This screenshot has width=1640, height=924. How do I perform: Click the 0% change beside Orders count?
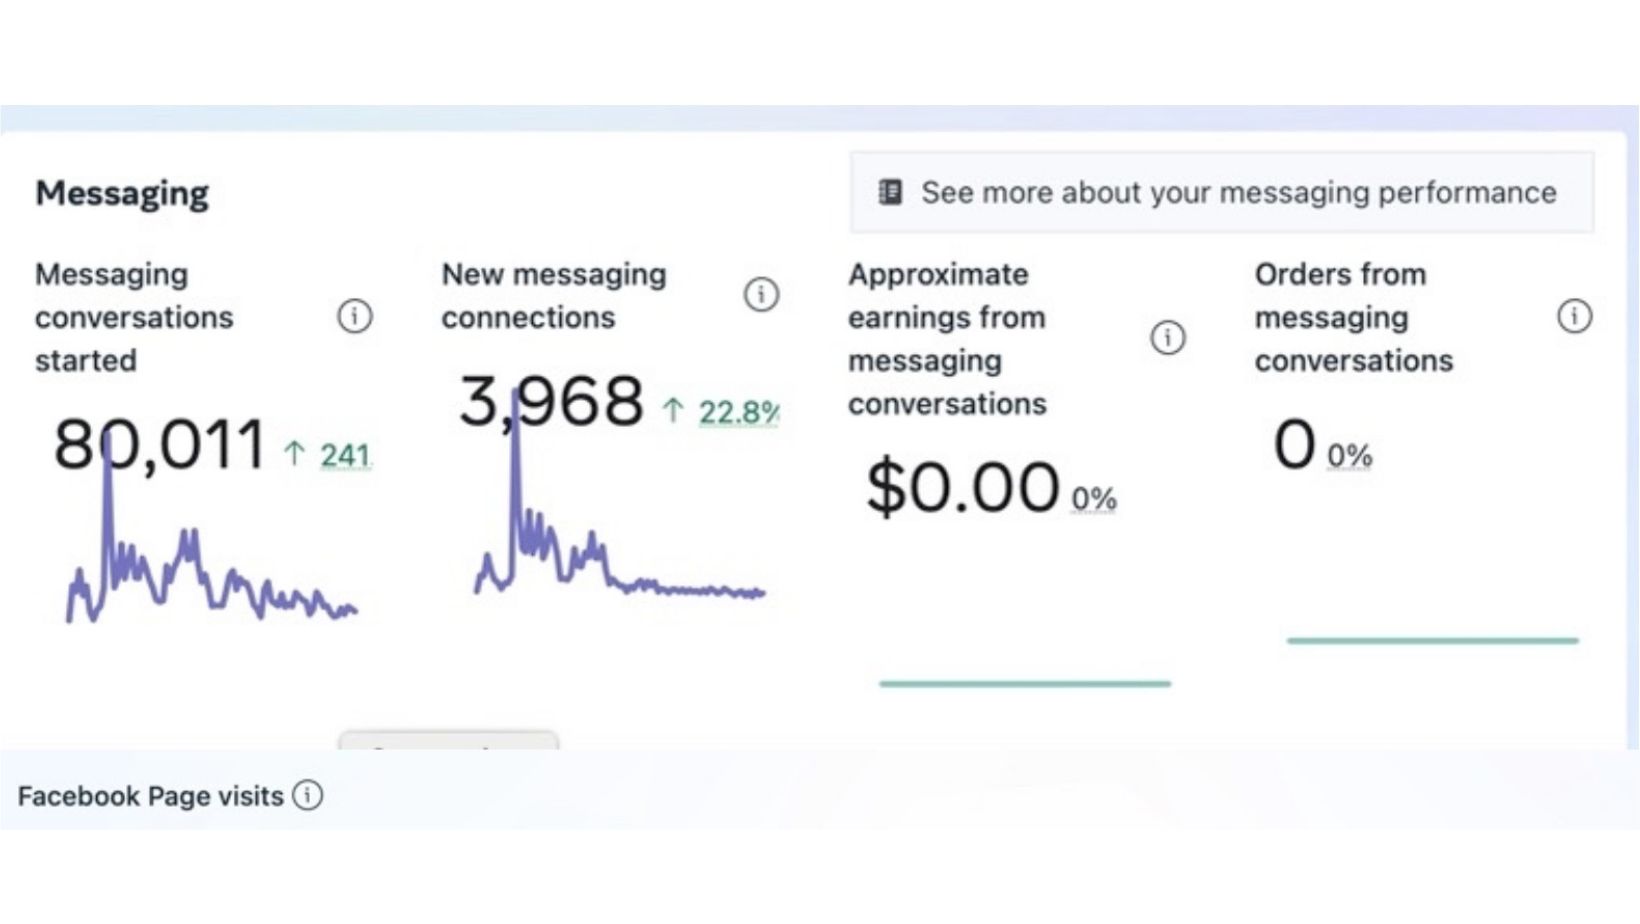pos(1349,456)
